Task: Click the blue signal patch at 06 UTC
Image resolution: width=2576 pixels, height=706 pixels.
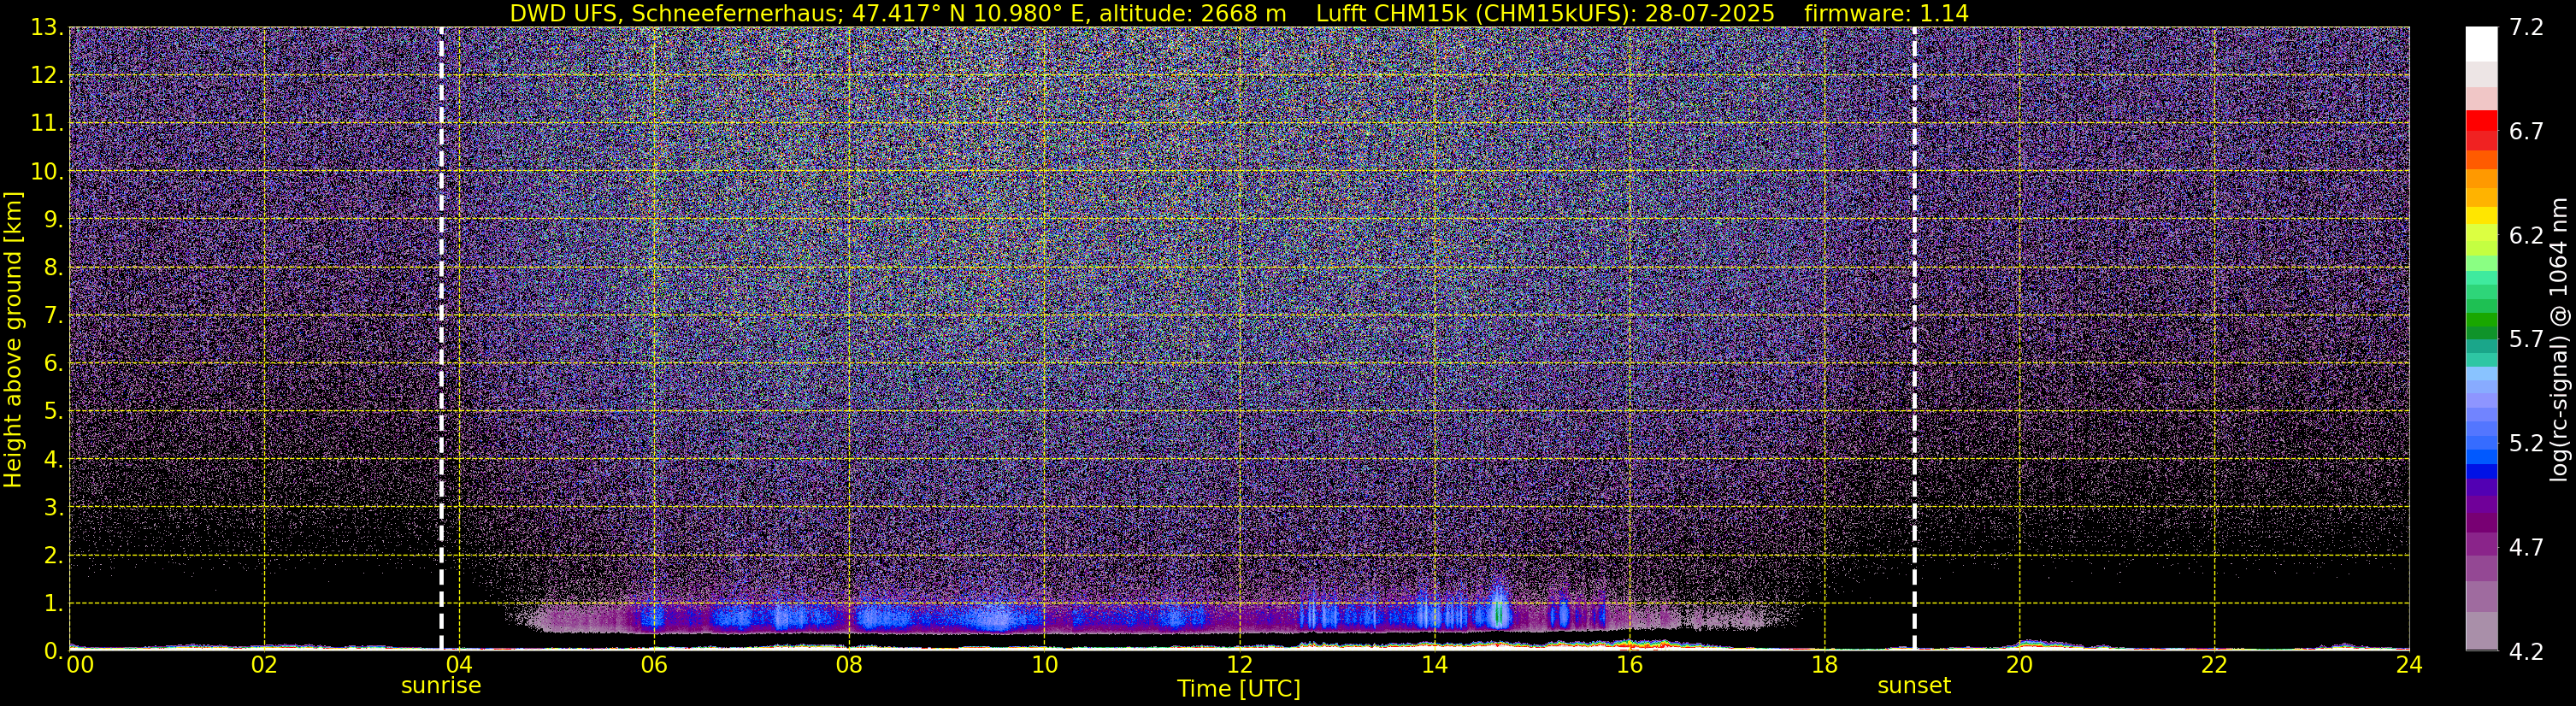Action: (652, 617)
